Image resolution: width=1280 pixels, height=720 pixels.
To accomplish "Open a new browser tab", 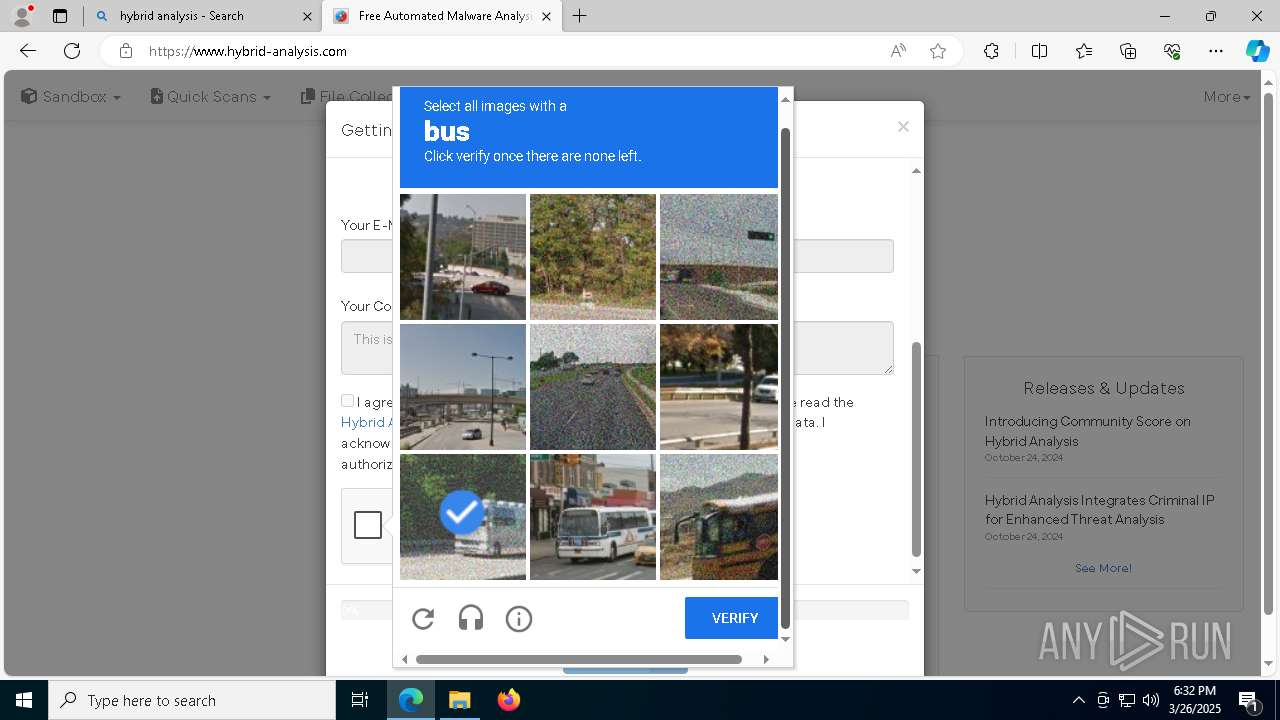I will [x=579, y=16].
